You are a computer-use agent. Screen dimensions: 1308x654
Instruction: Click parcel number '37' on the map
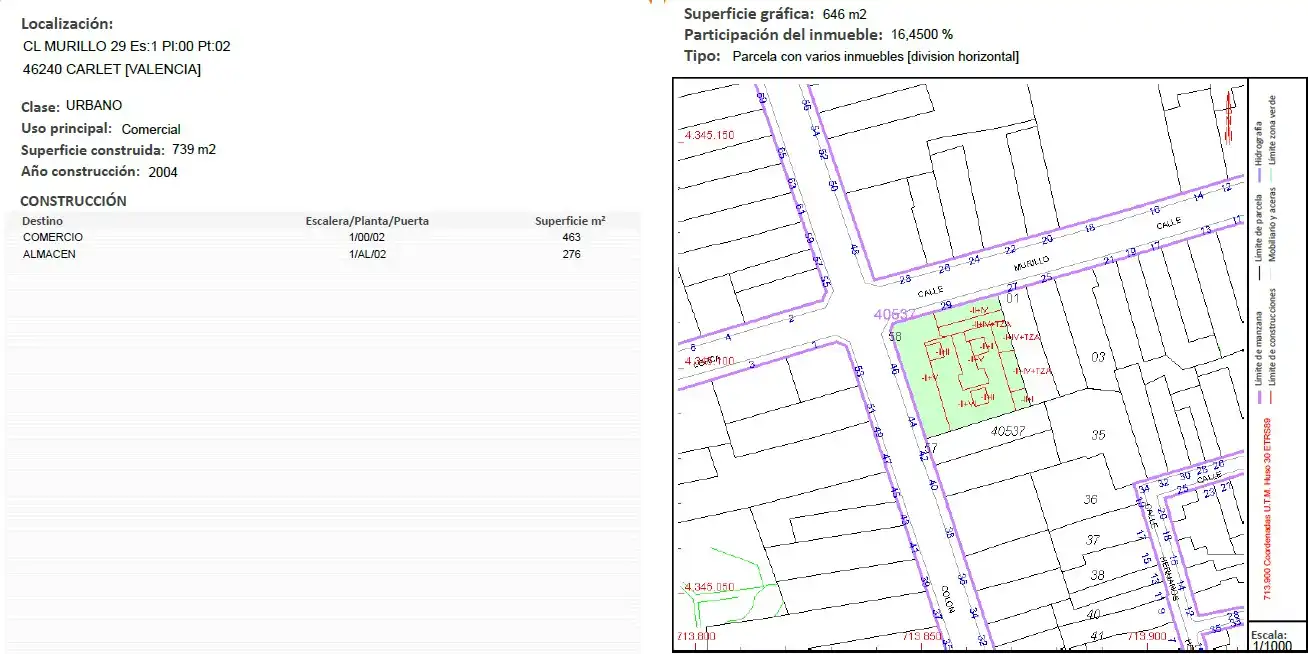pyautogui.click(x=1093, y=540)
